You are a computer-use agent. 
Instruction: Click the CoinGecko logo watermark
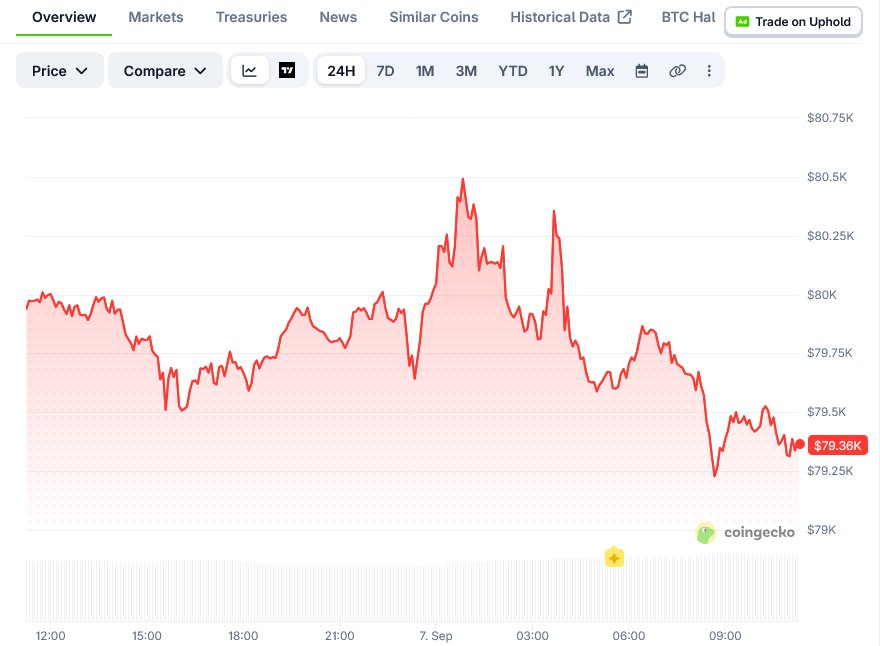[x=745, y=532]
